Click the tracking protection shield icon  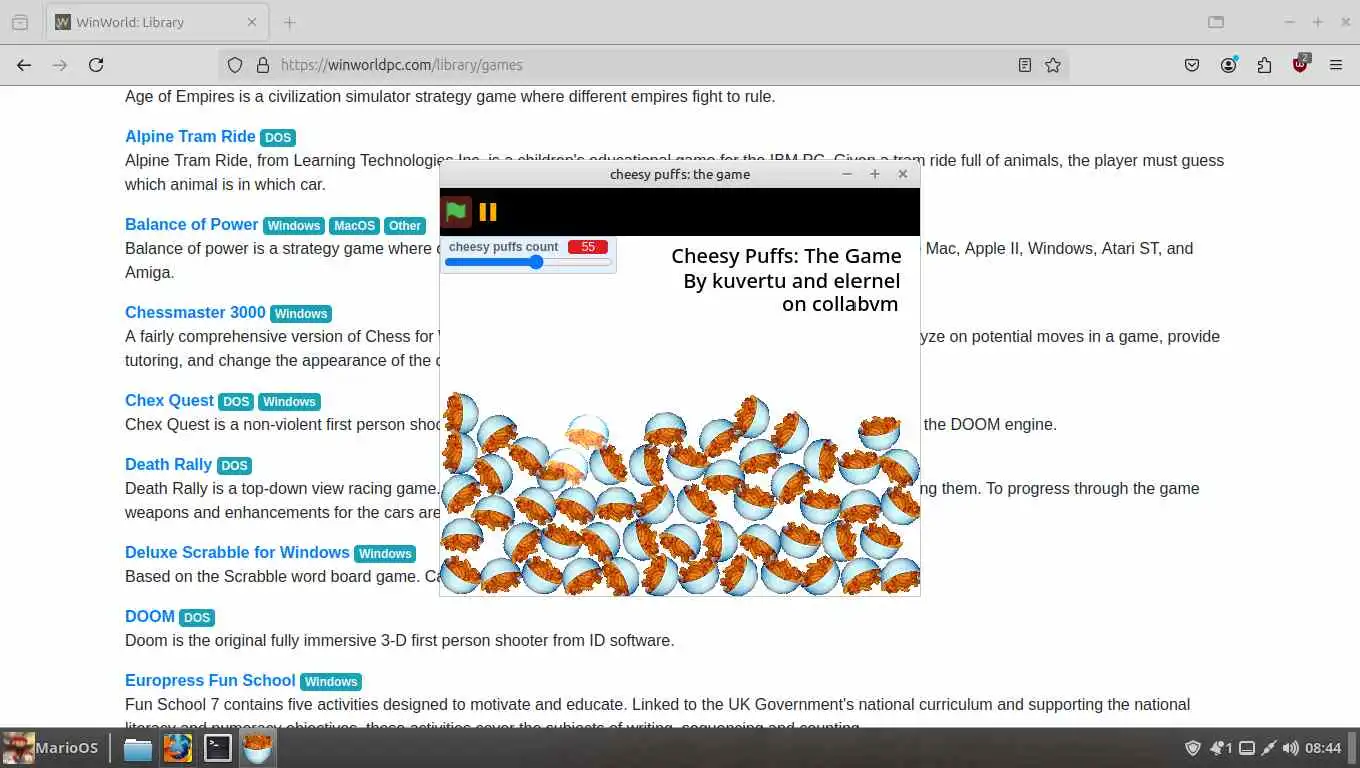pos(235,65)
